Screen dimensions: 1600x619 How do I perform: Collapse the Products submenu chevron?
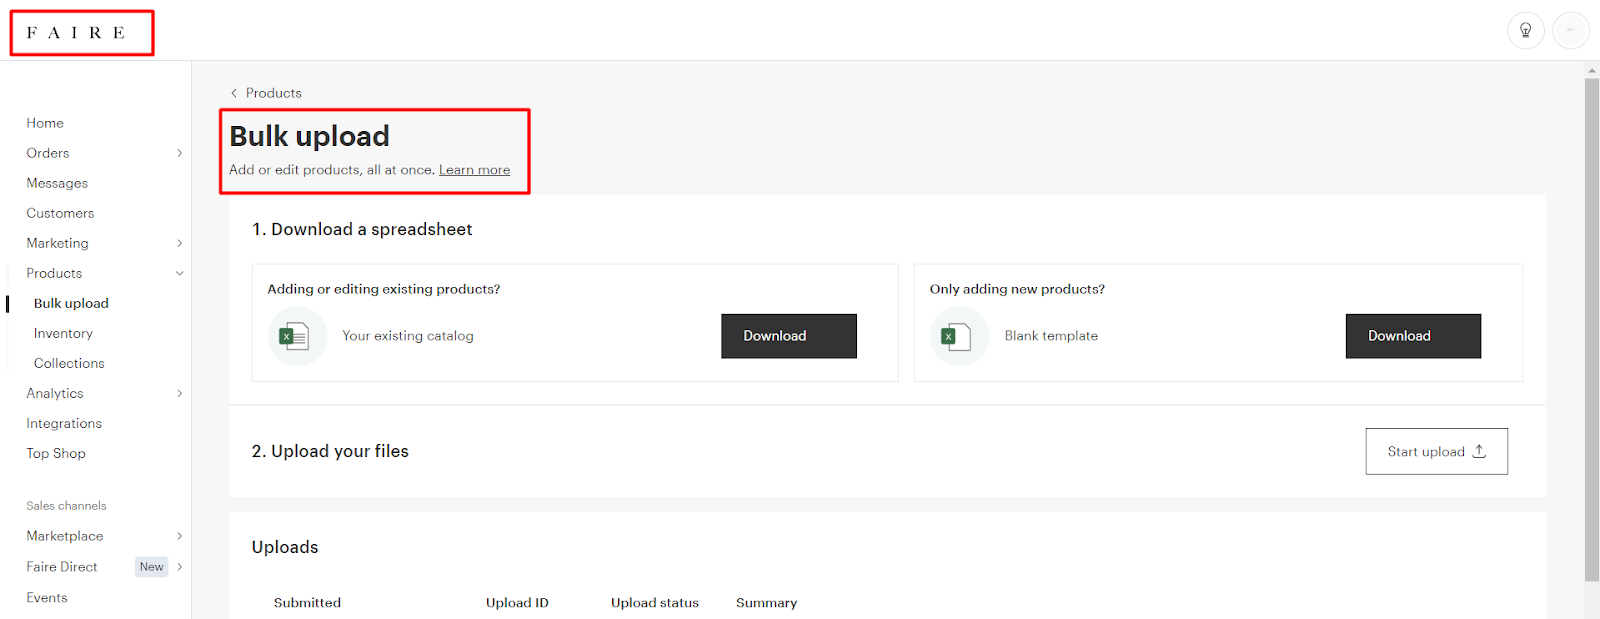(180, 273)
